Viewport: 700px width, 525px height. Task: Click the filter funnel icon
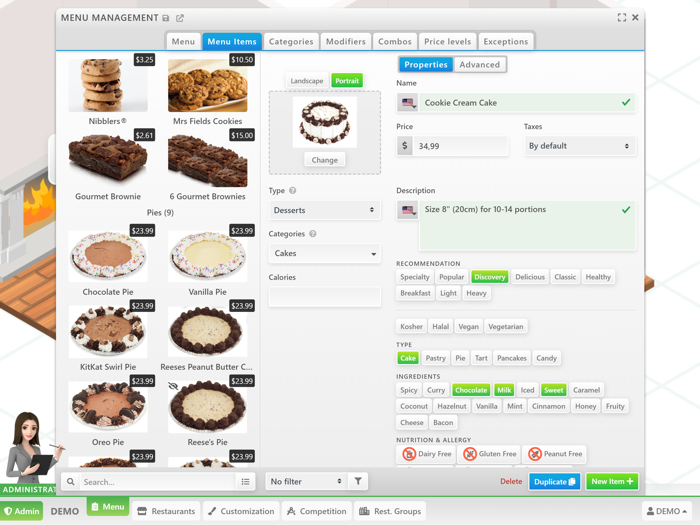358,481
